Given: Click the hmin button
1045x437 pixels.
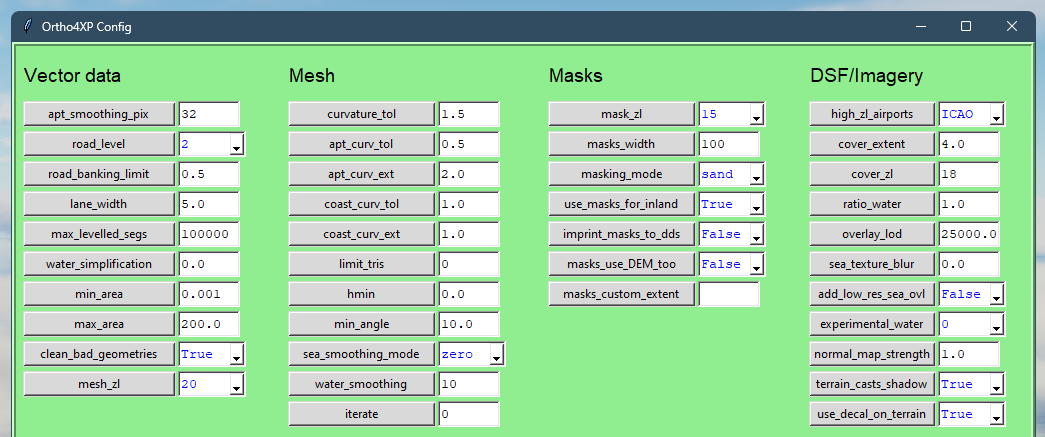Looking at the screenshot, I should (x=362, y=294).
